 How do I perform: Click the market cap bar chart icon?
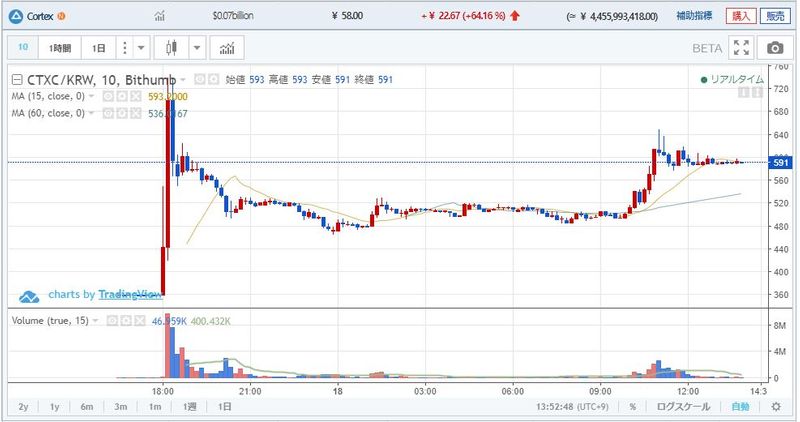[162, 16]
